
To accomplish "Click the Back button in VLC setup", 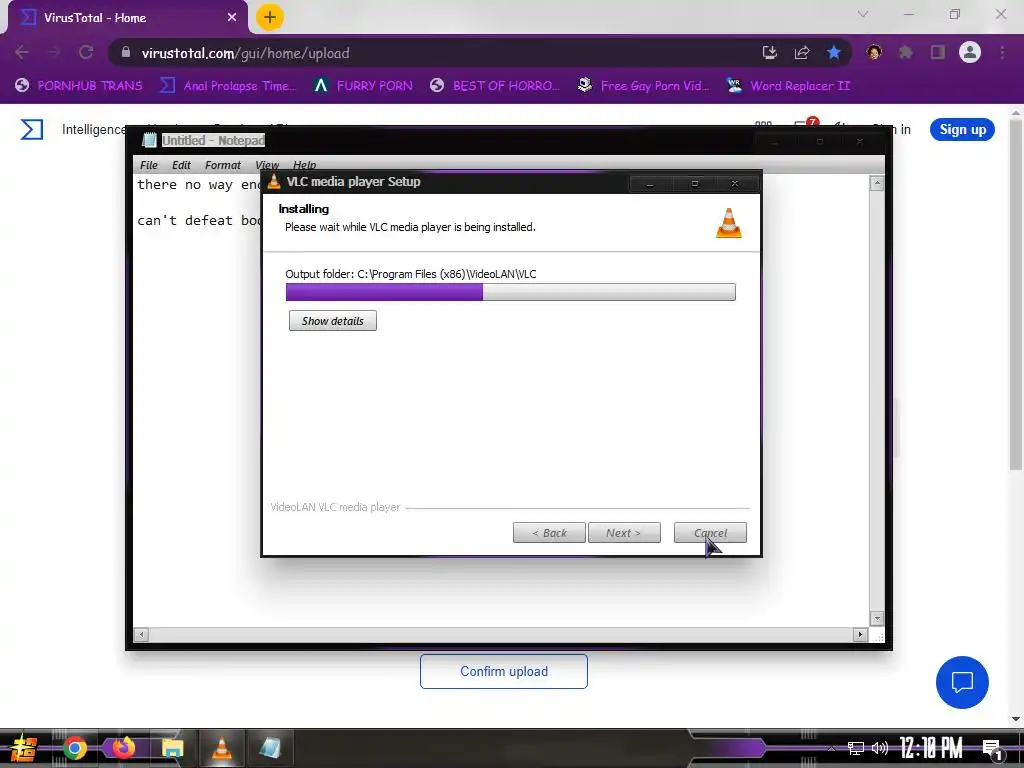I will click(x=549, y=533).
